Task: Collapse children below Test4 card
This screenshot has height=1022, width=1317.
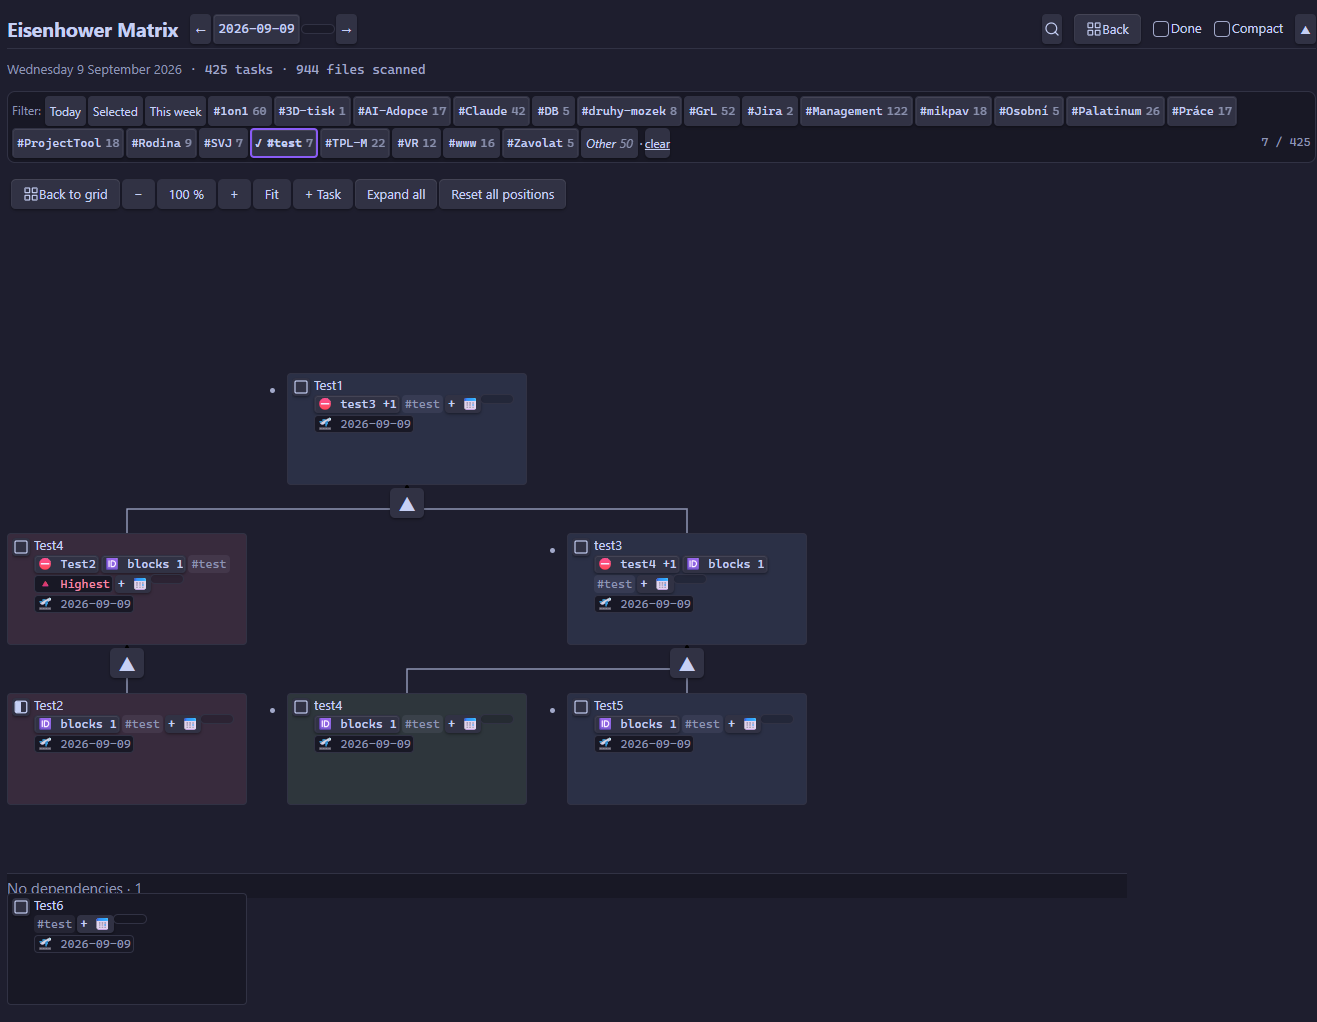Action: tap(127, 664)
